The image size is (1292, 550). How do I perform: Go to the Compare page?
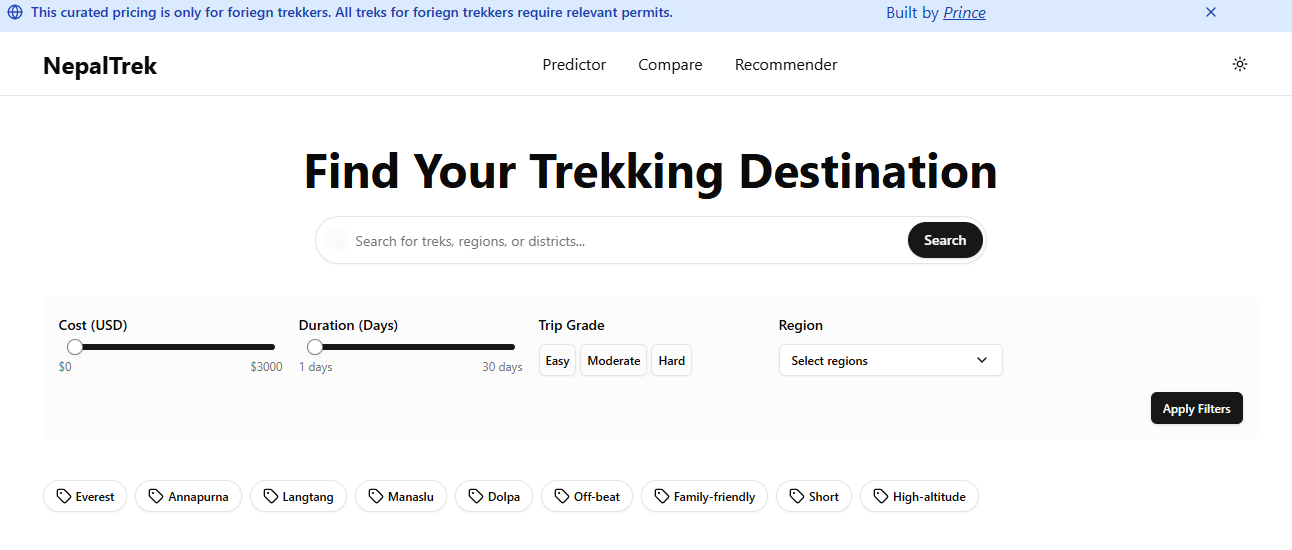point(670,65)
